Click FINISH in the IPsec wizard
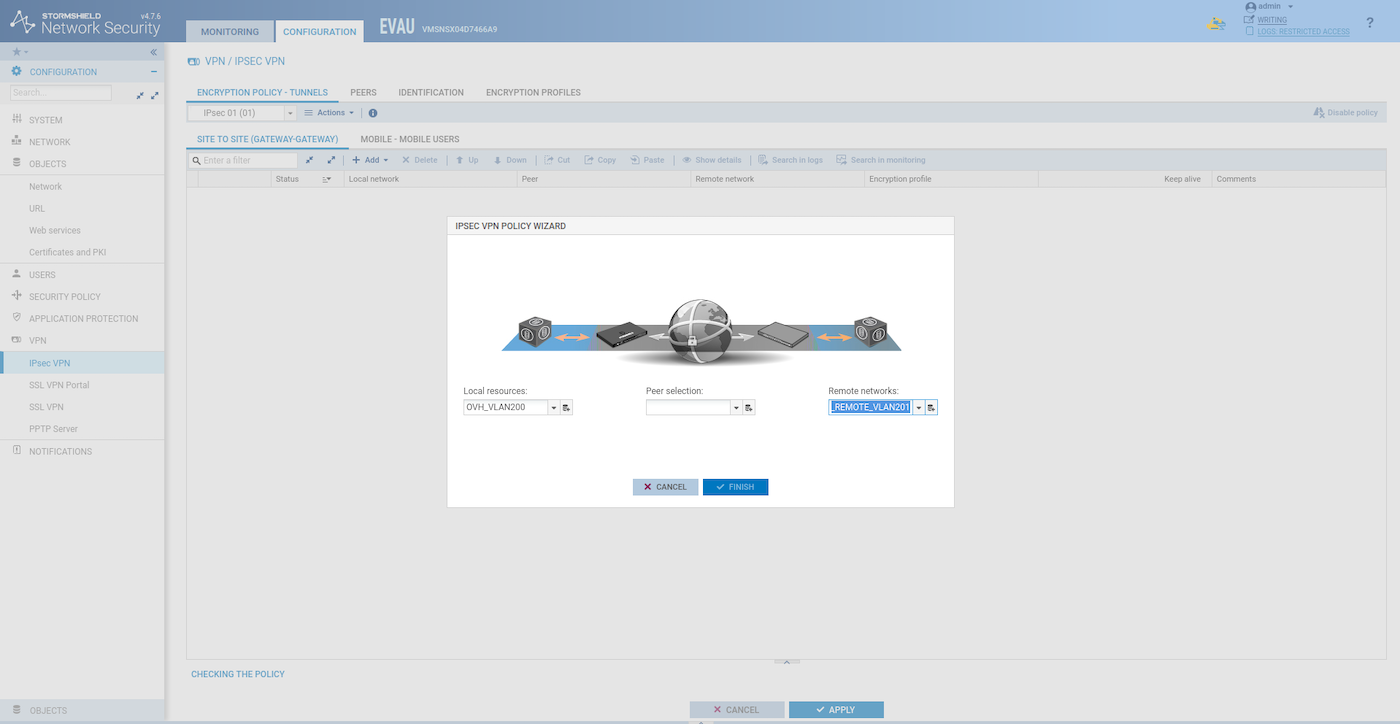Image resolution: width=1400 pixels, height=724 pixels. [735, 487]
